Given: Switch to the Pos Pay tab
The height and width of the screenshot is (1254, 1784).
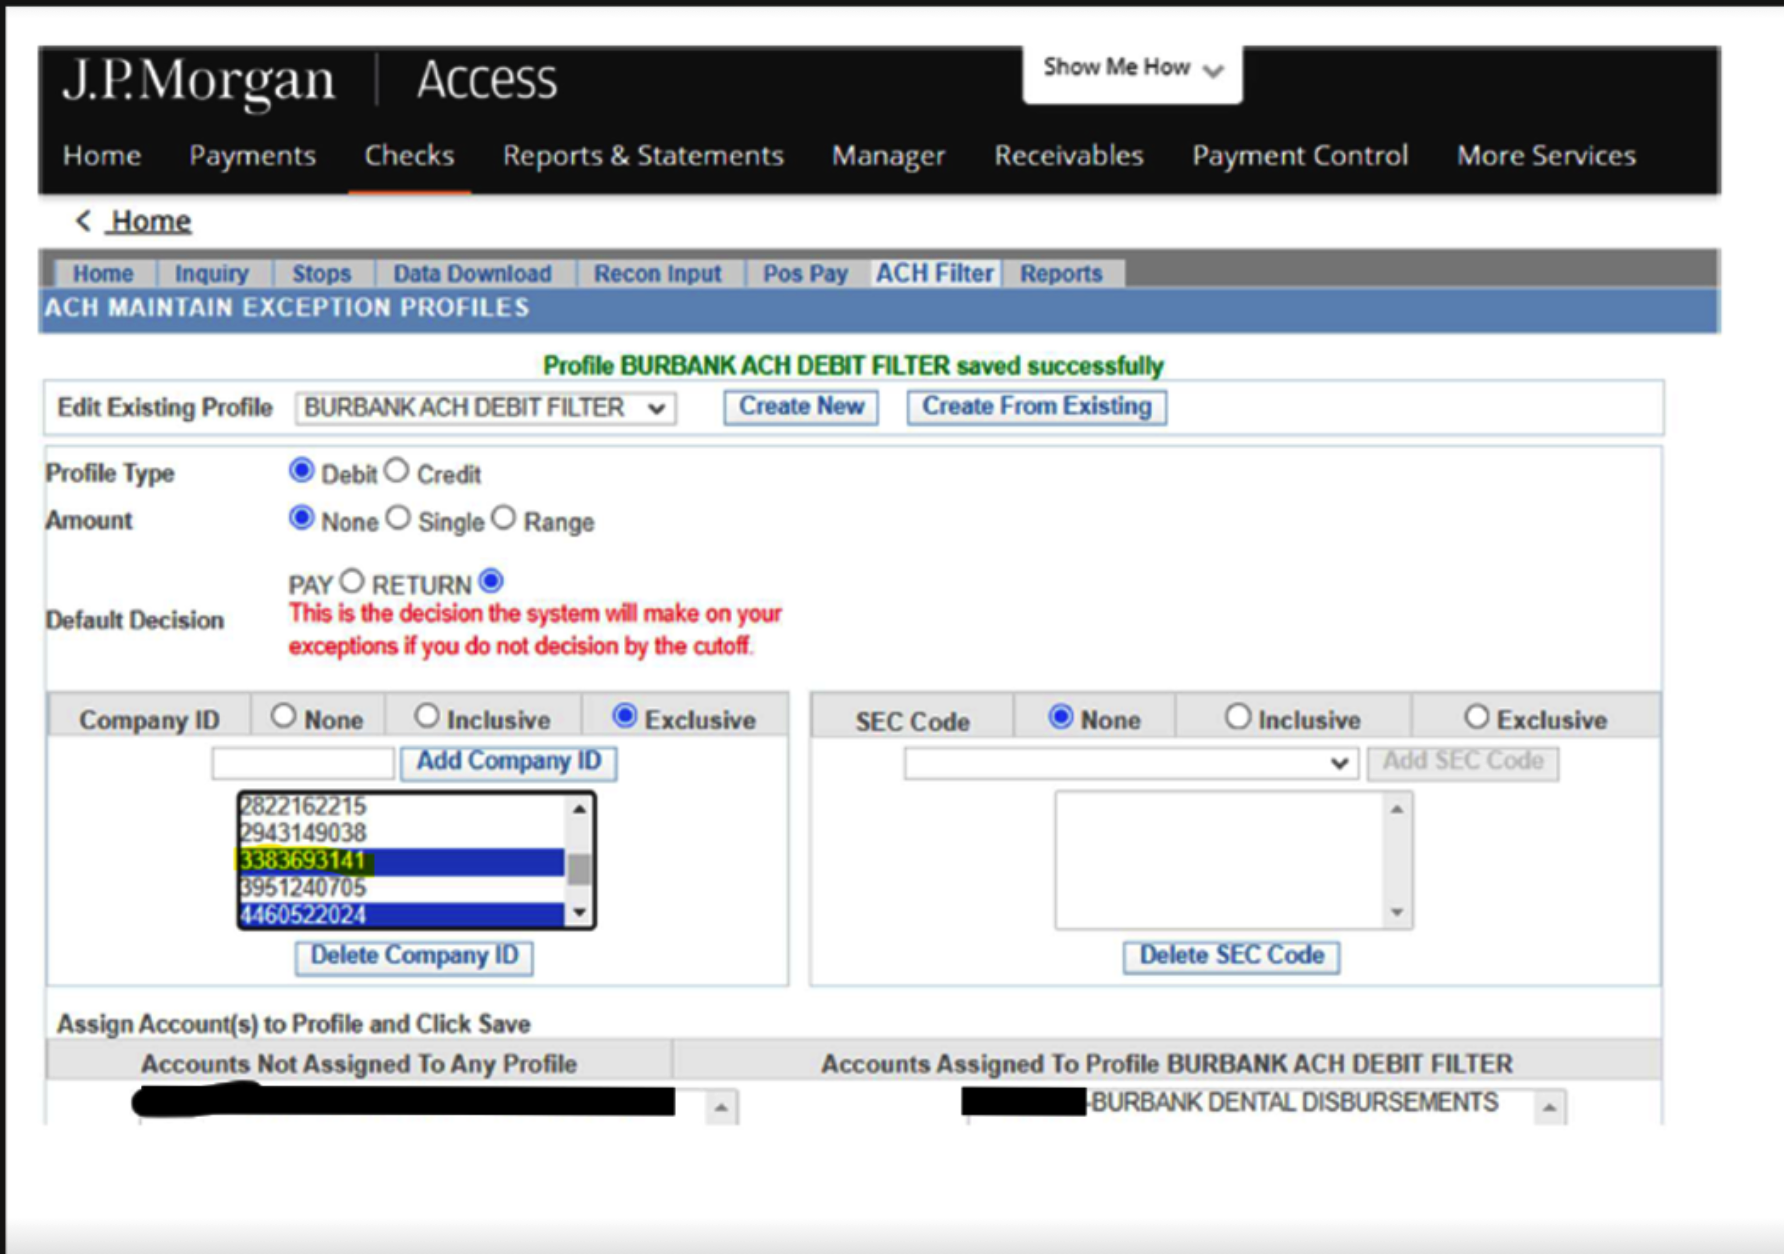Looking at the screenshot, I should pyautogui.click(x=805, y=272).
